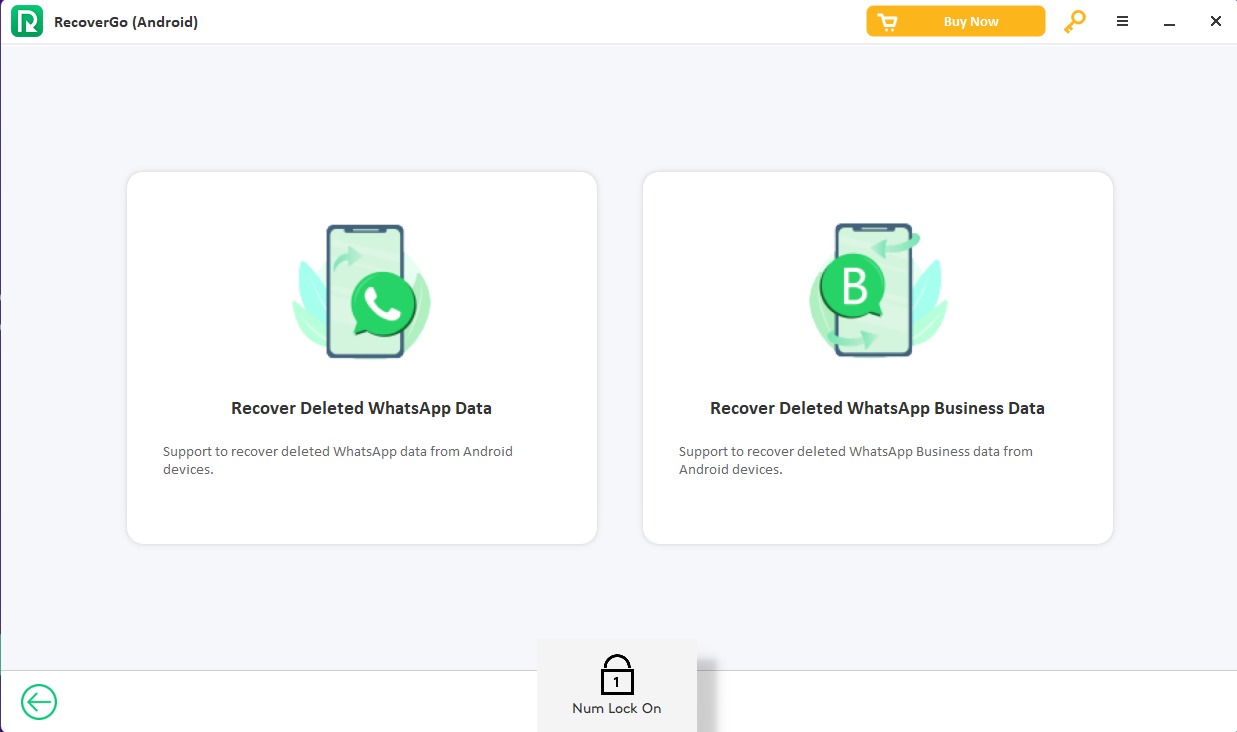1237x732 pixels.
Task: Close the RecoverGo application window
Action: point(1216,21)
